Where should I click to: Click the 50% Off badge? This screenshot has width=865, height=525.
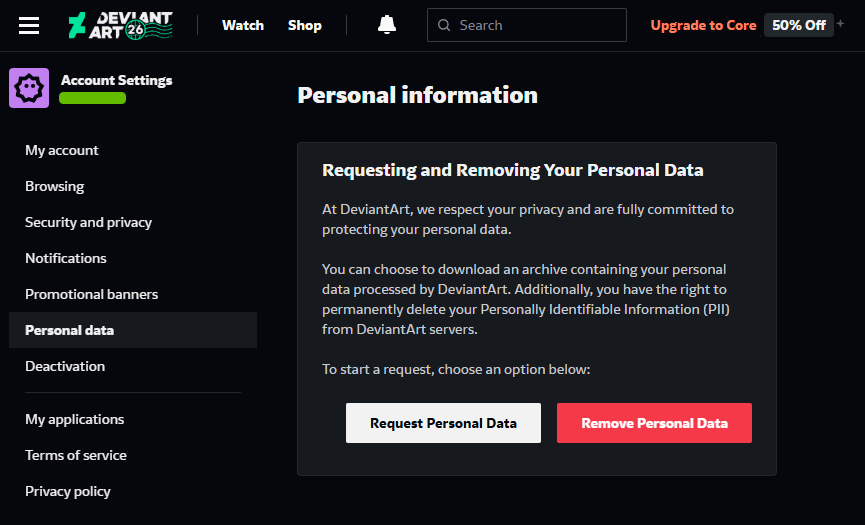799,25
